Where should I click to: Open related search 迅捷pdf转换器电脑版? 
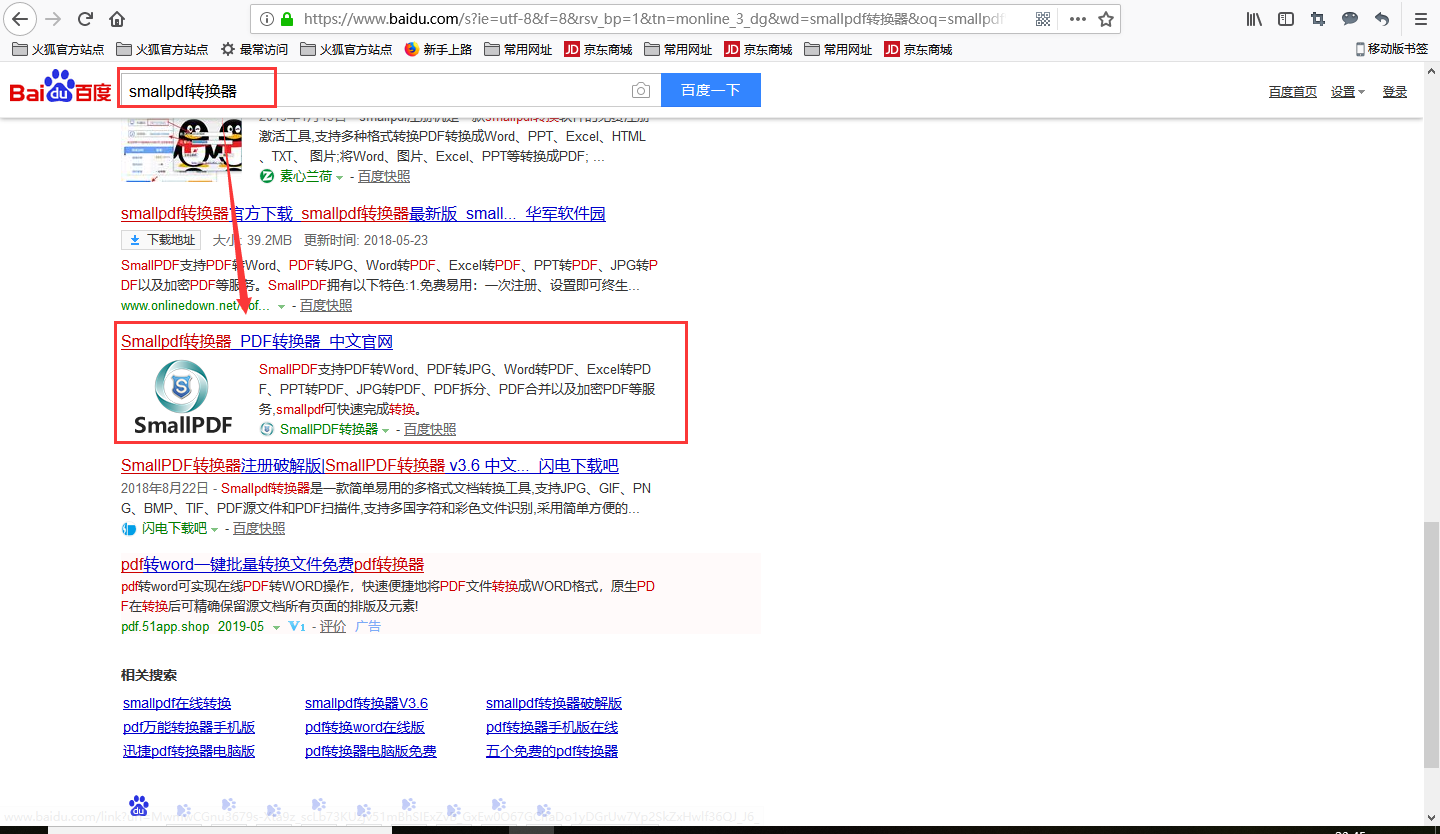(x=189, y=751)
